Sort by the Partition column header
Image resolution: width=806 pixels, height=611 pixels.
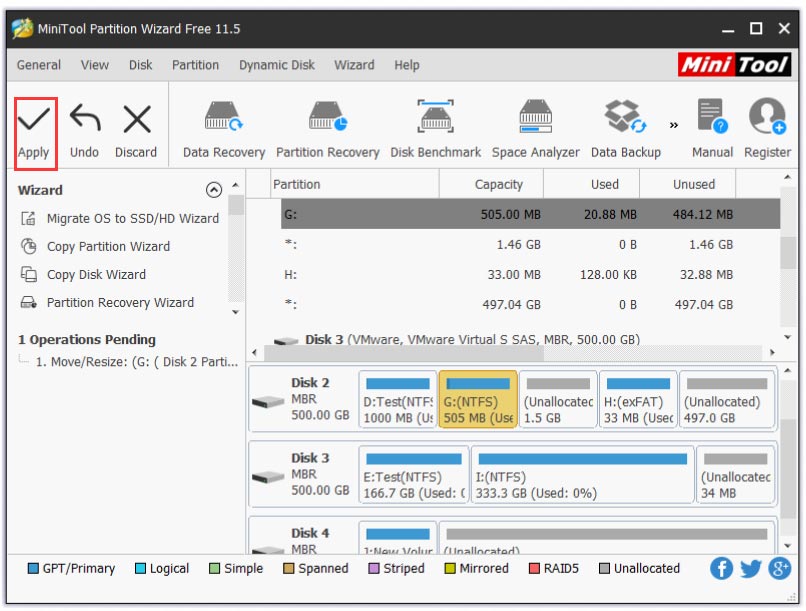click(x=355, y=184)
